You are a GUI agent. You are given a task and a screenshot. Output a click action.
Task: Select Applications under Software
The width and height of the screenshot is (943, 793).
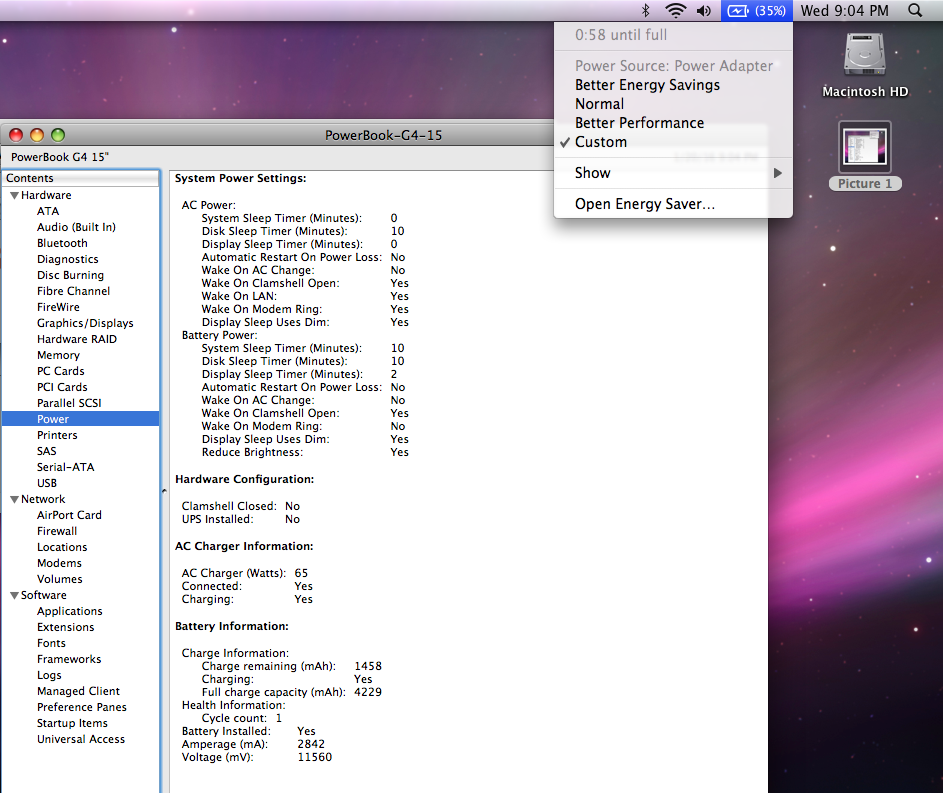pyautogui.click(x=70, y=611)
